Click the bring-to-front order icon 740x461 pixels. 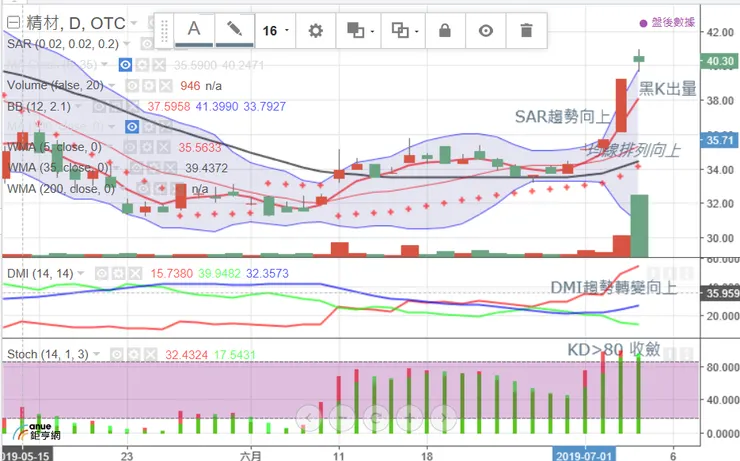tap(358, 31)
